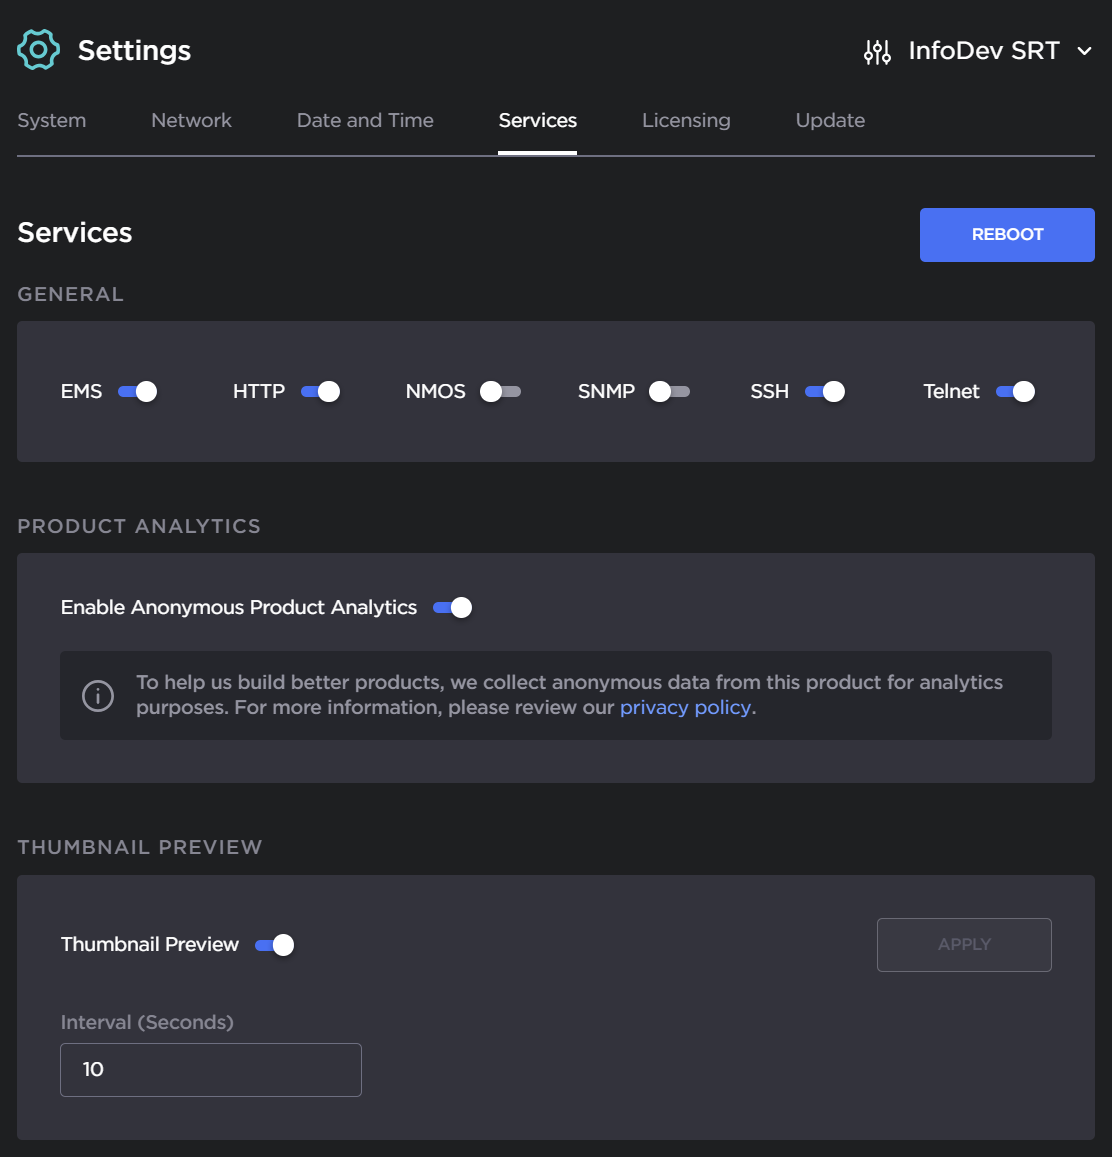Toggle the SSH service off

825,392
